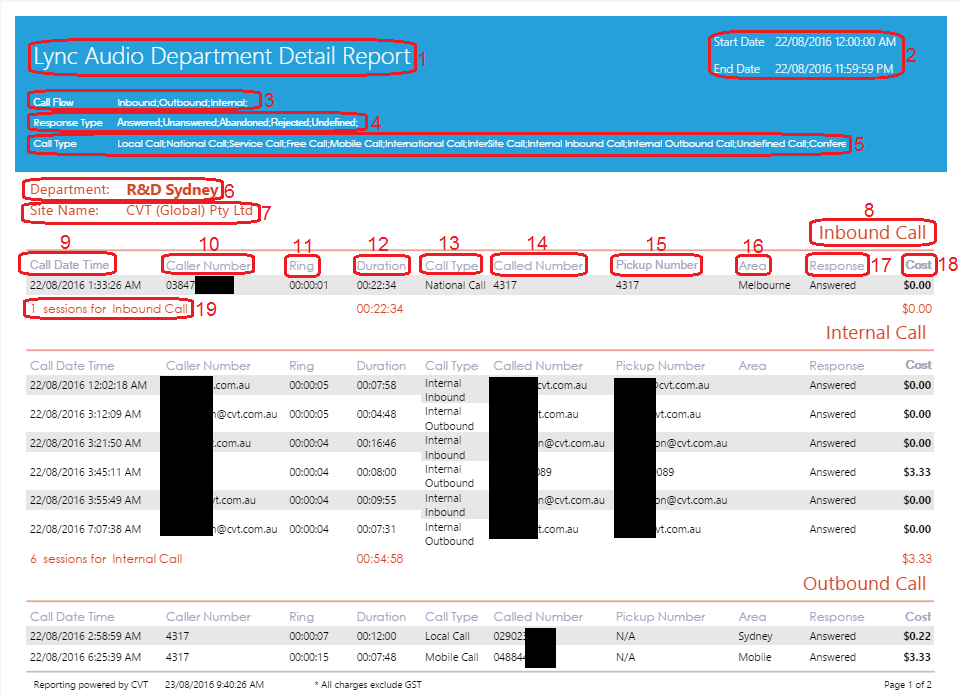Click Ring column header in Inbound table
Screen dimensions: 961x695
[x=301, y=265]
